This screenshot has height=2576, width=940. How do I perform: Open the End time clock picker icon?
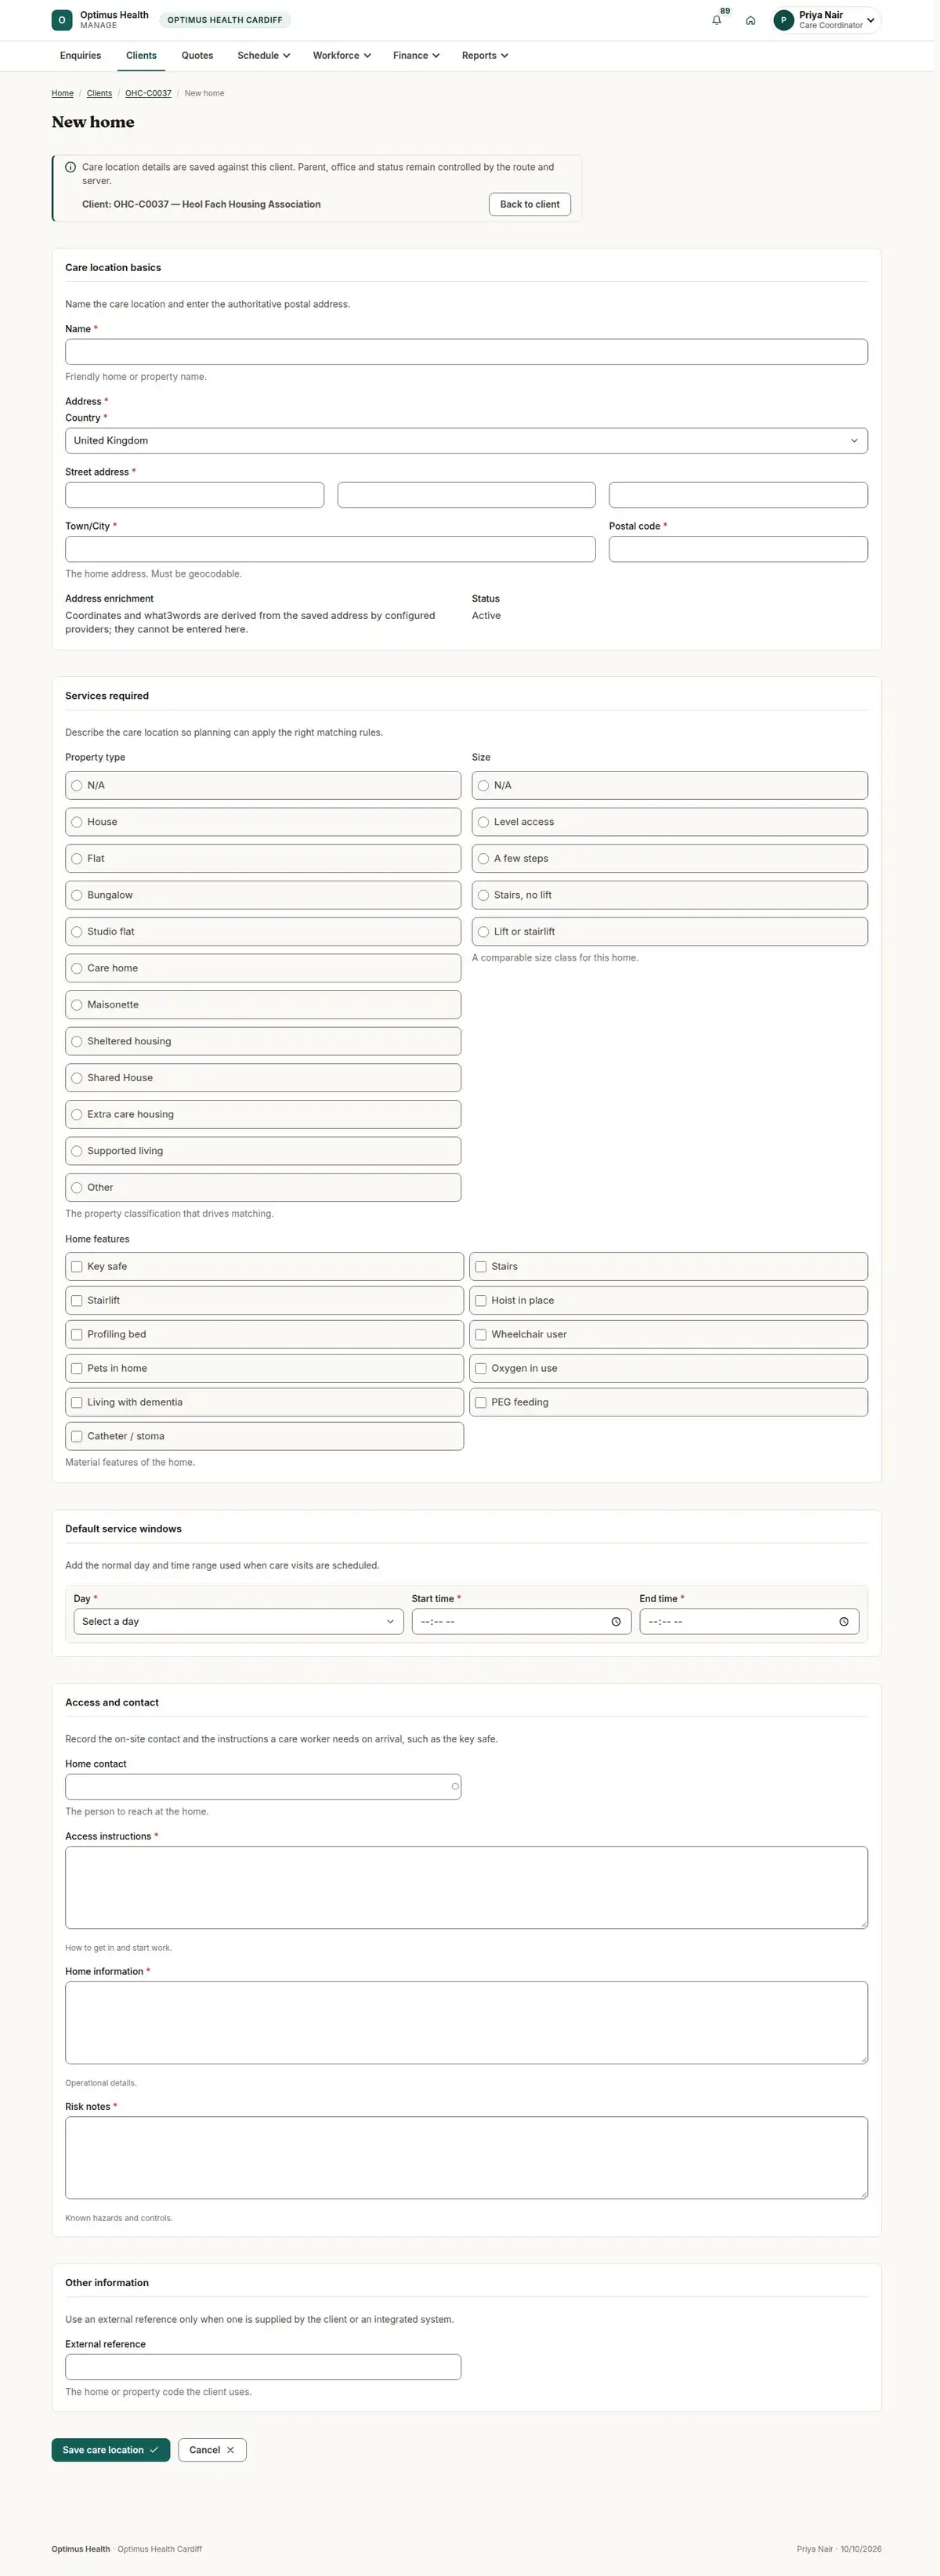(844, 1622)
